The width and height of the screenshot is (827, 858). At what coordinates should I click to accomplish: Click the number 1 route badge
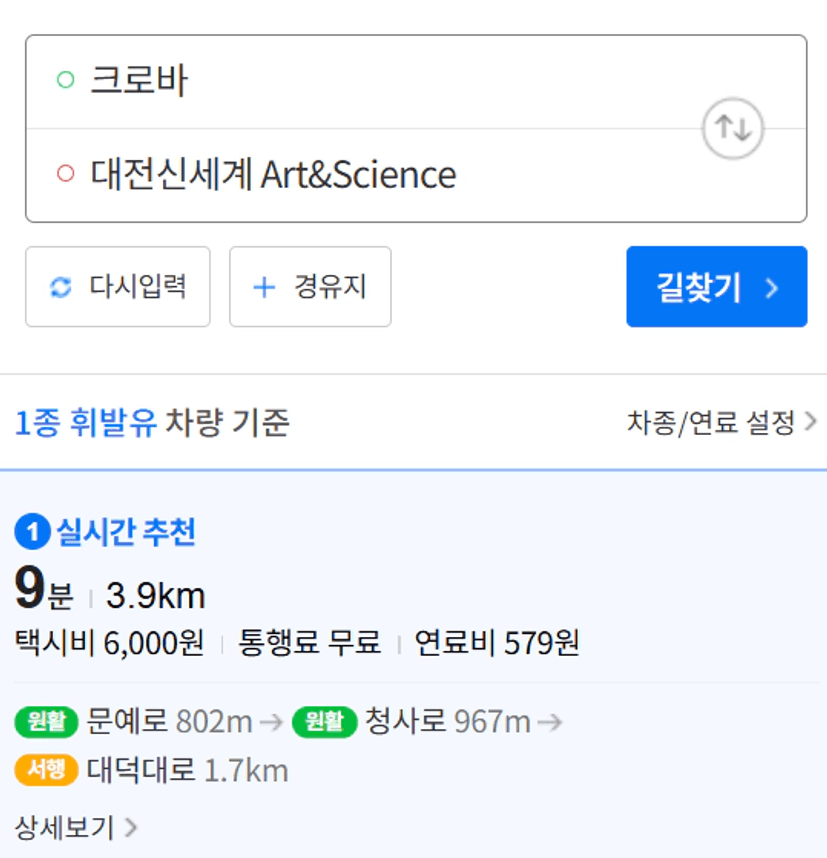[32, 533]
